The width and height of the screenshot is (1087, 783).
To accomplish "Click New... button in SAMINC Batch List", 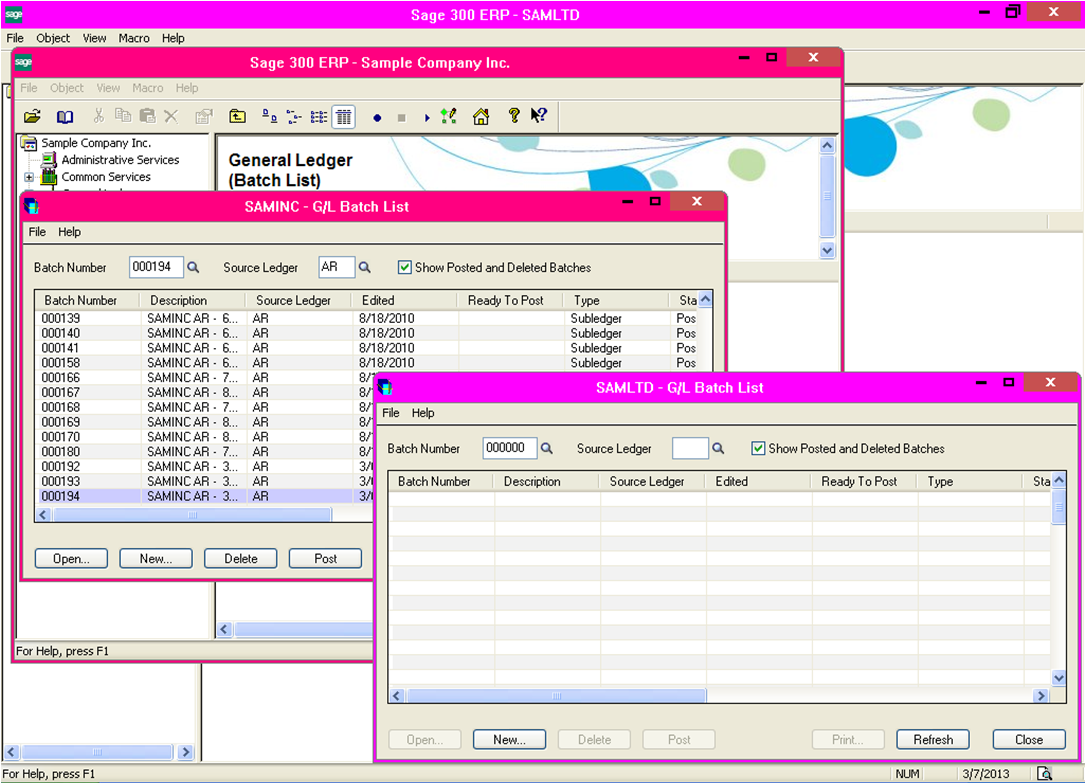I will 156,558.
